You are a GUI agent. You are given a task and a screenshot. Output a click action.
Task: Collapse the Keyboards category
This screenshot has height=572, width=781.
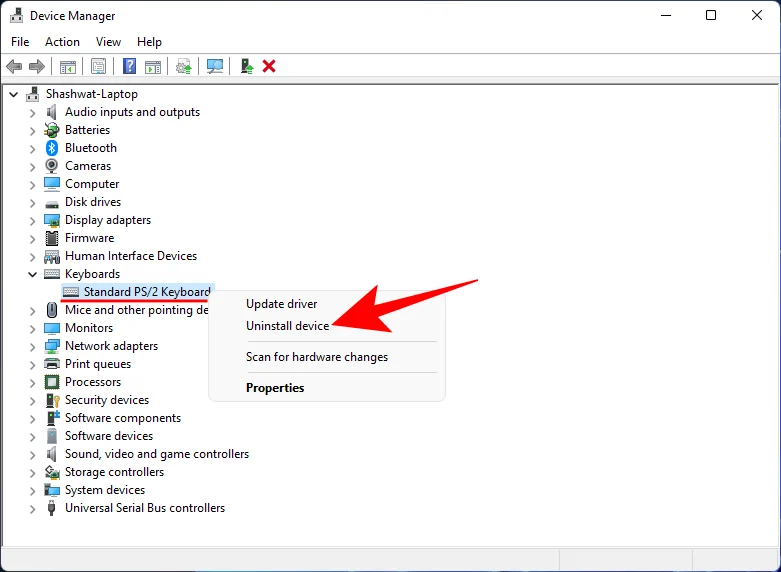[x=32, y=274]
